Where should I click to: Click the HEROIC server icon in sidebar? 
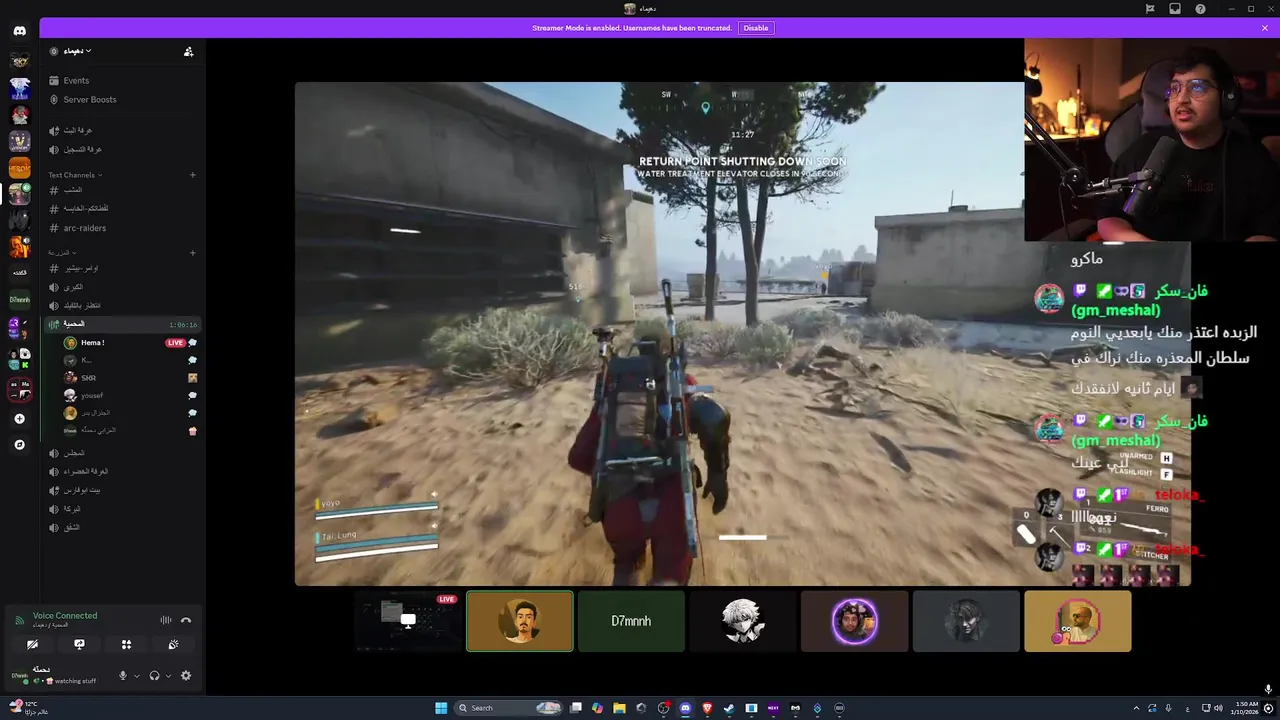coord(19,168)
